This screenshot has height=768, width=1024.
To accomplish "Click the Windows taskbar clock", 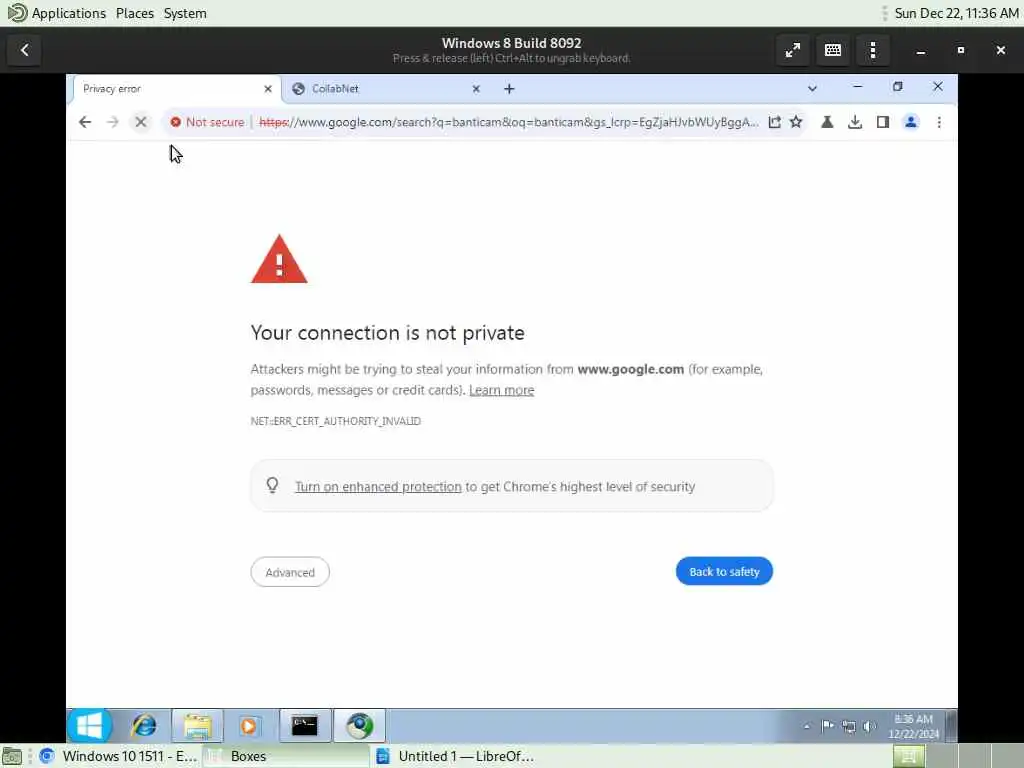I will (914, 726).
